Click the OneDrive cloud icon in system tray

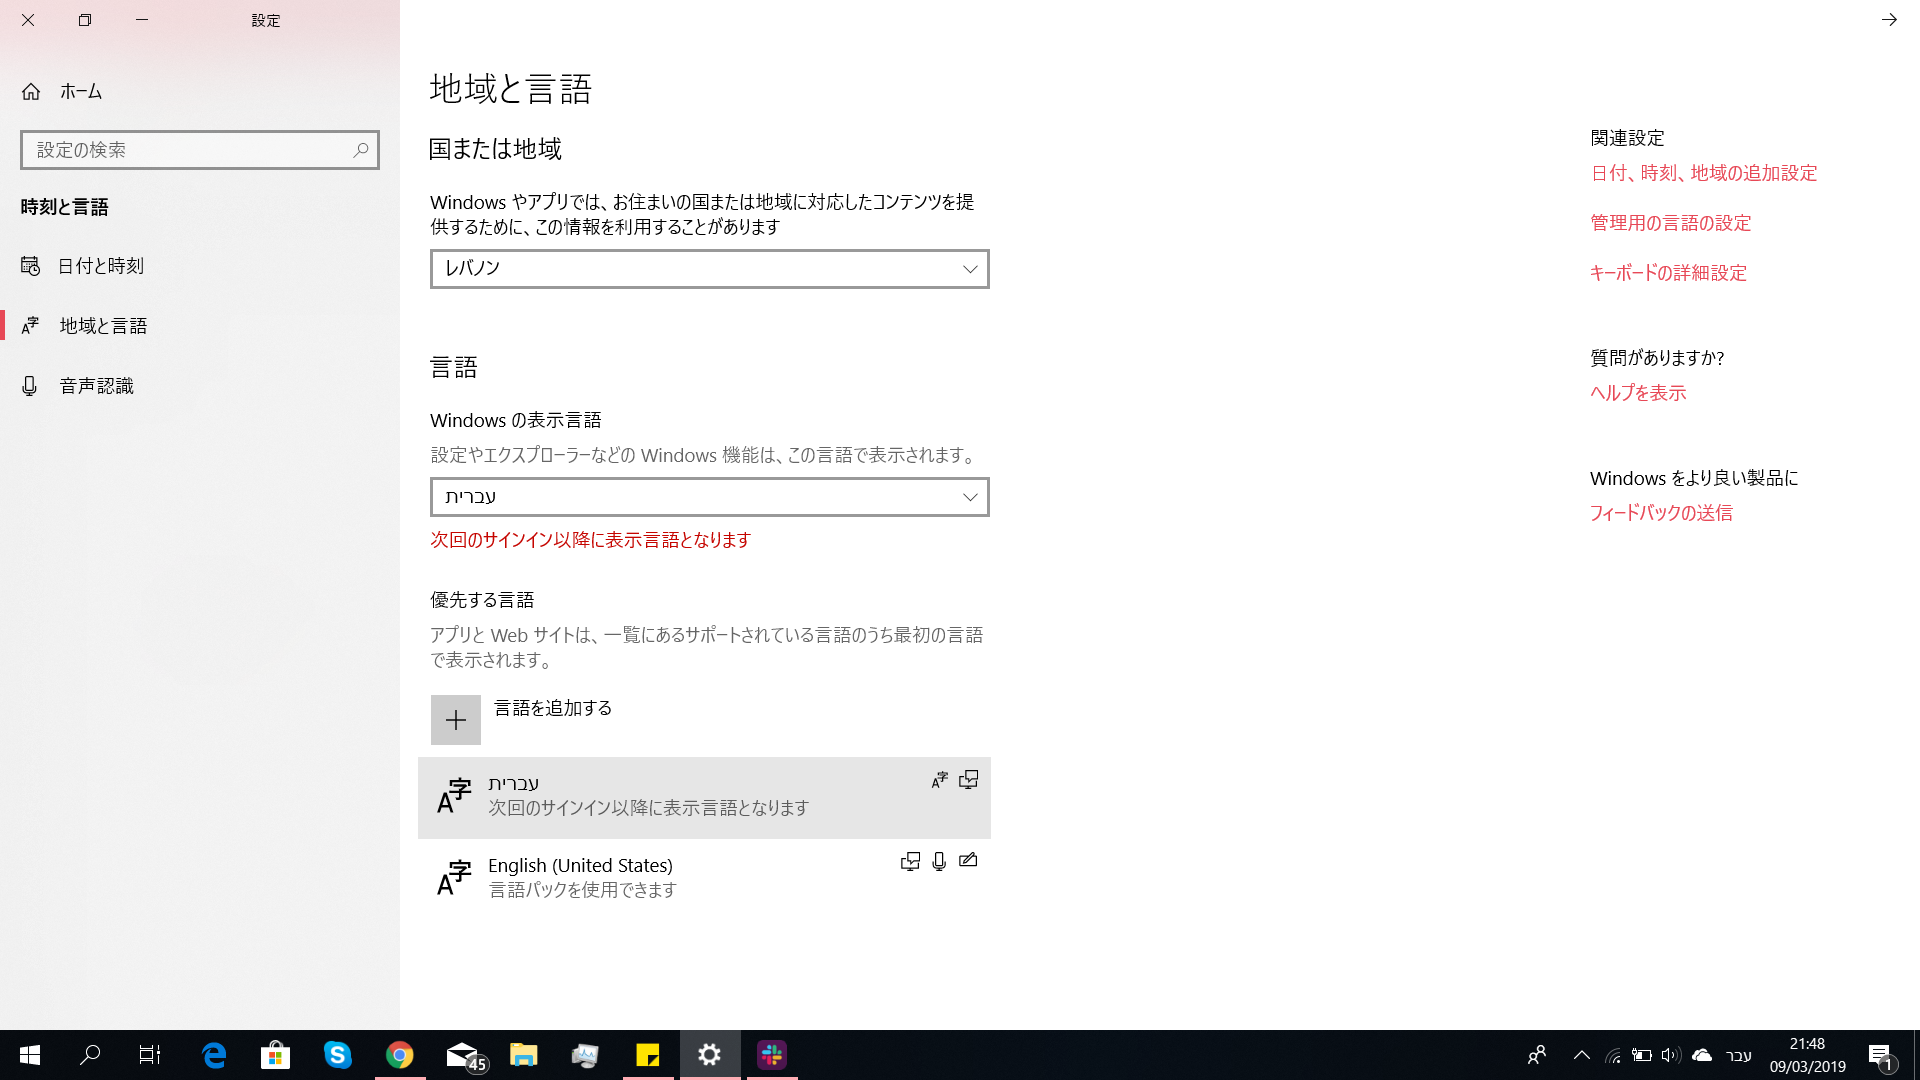tap(1701, 1055)
